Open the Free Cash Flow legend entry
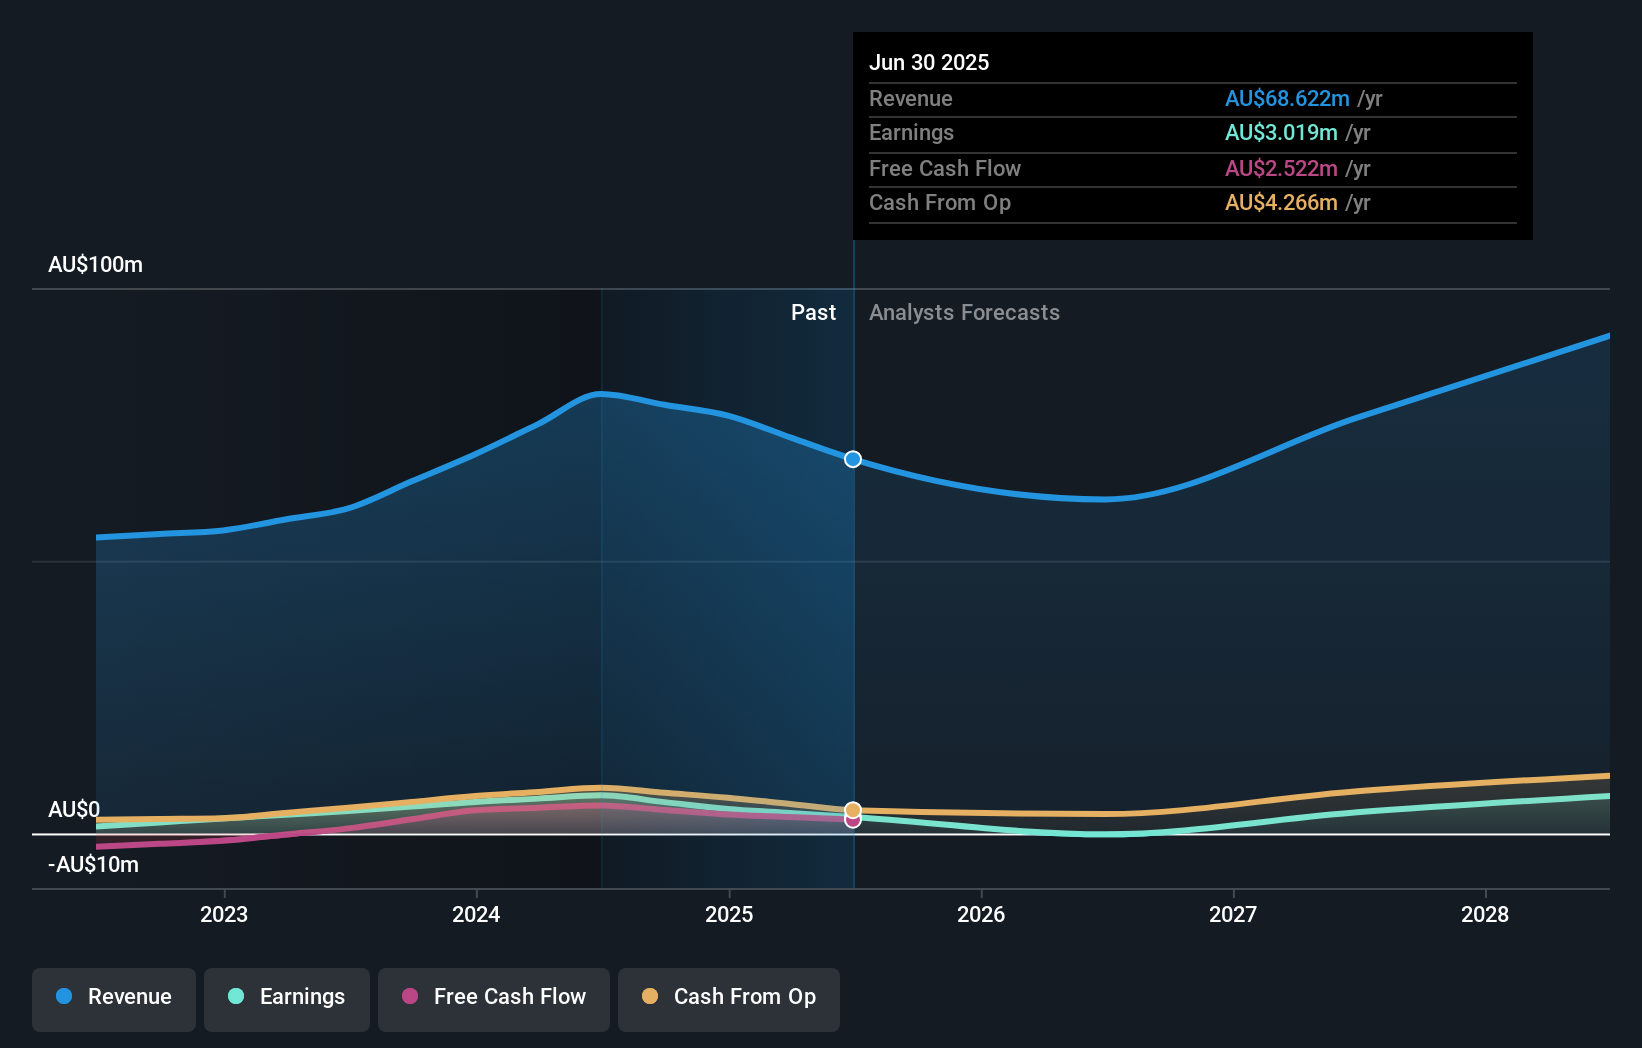1642x1048 pixels. pyautogui.click(x=493, y=997)
